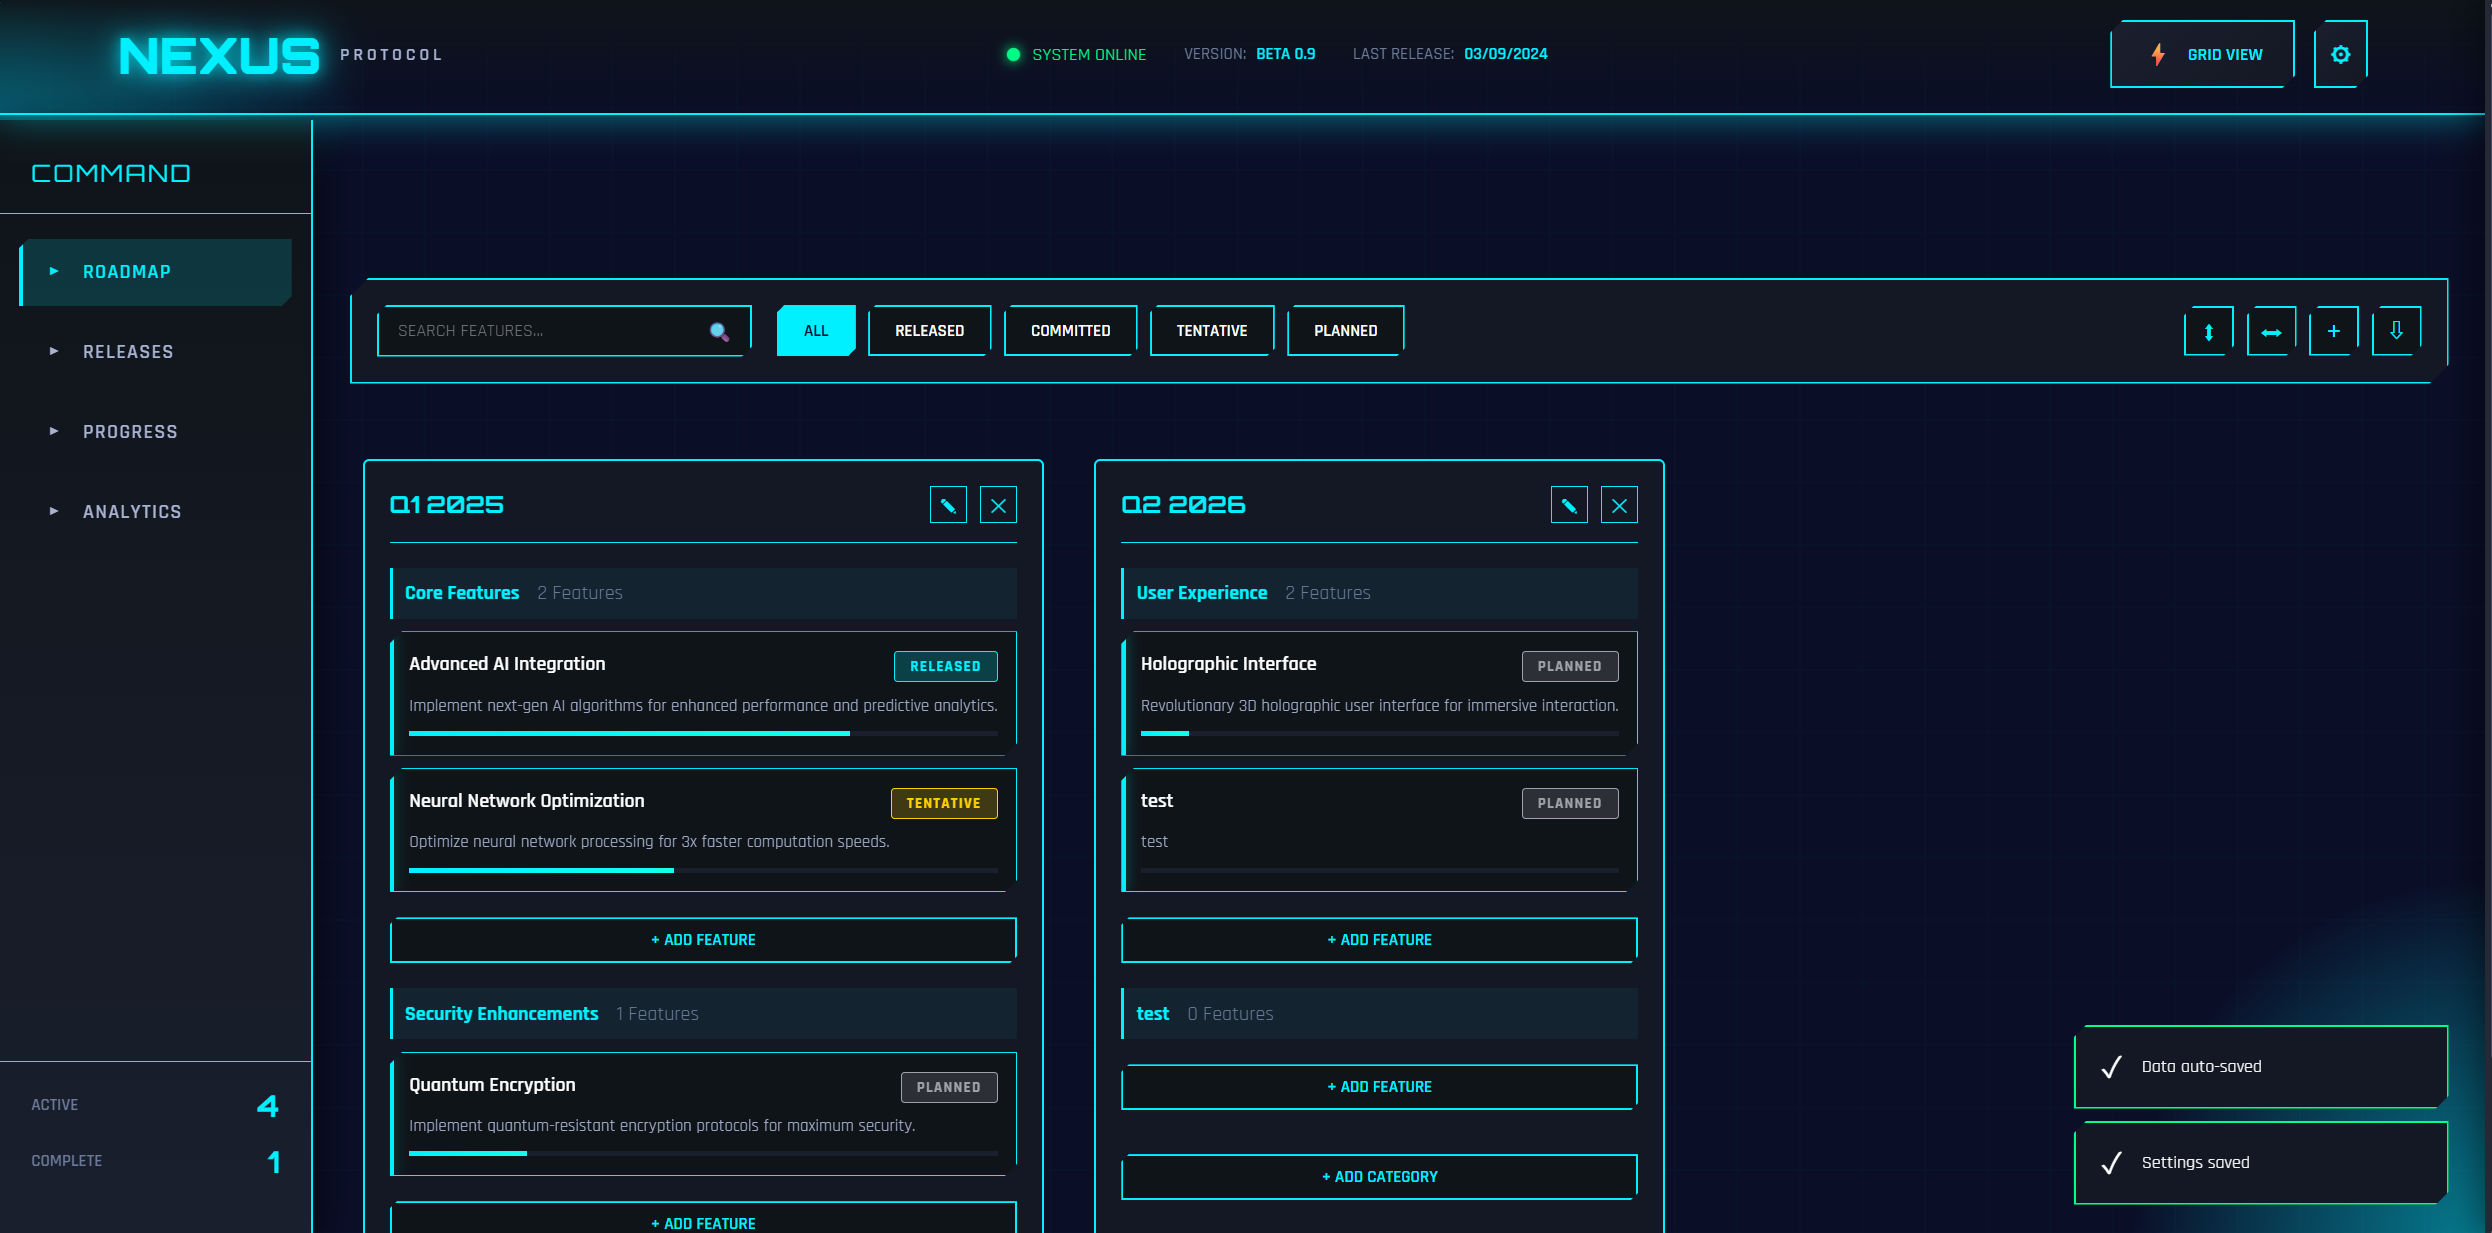Viewport: 2492px width, 1233px height.
Task: Expand the Analytics sidebar item
Action: 132,512
